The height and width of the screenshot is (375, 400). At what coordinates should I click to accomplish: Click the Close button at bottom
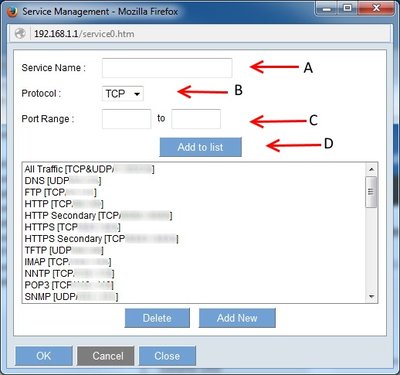click(167, 356)
